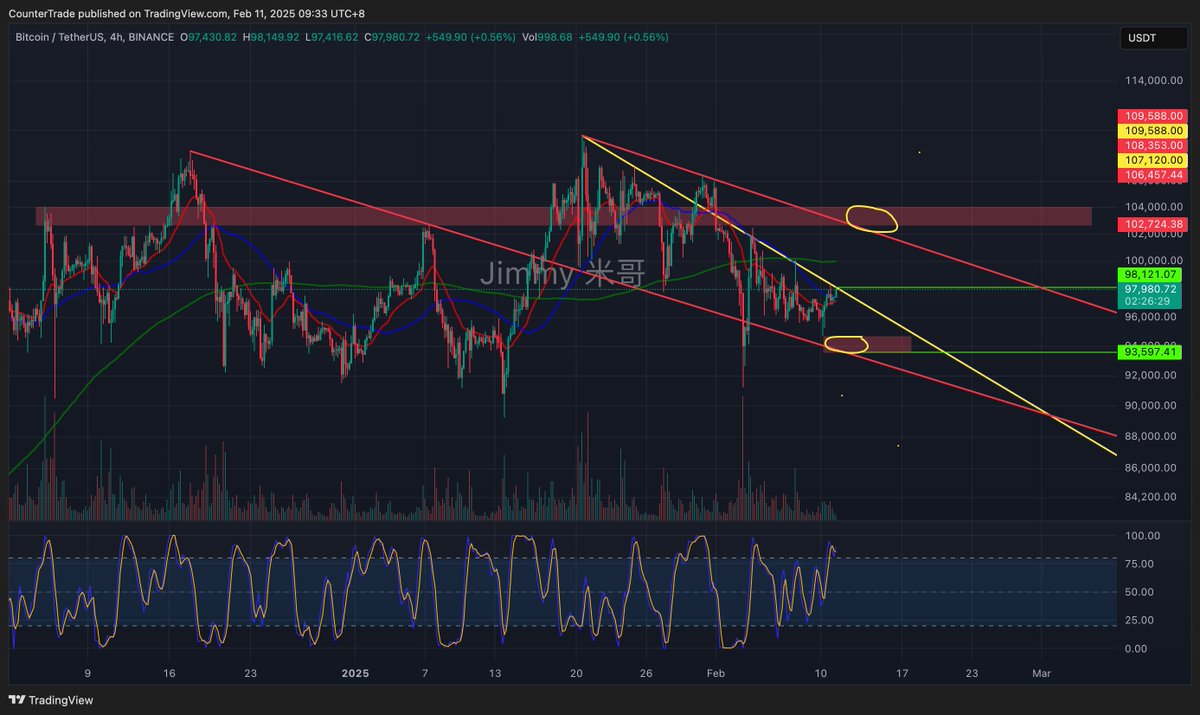Click the red 106,457.44 price label
The width and height of the screenshot is (1200, 715).
(x=1155, y=174)
